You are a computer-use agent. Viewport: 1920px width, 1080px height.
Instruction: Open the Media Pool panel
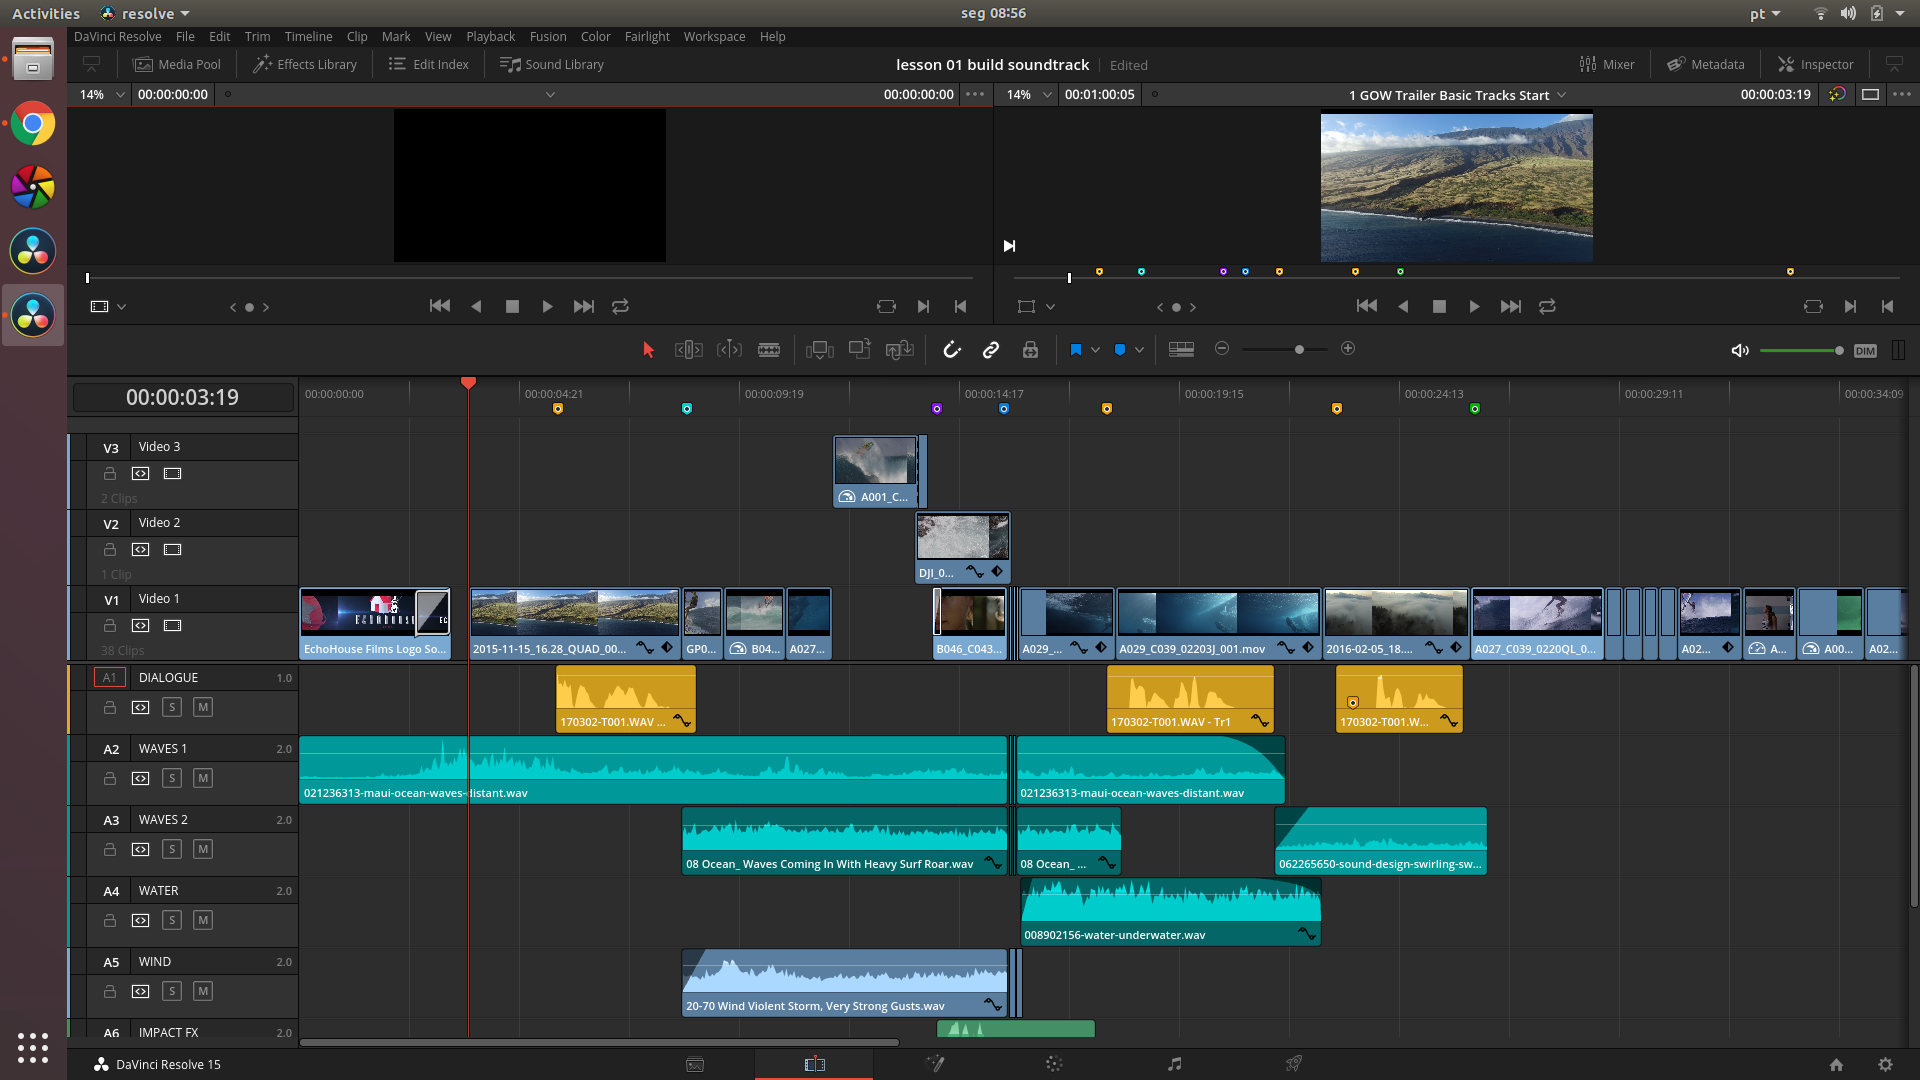coord(177,64)
